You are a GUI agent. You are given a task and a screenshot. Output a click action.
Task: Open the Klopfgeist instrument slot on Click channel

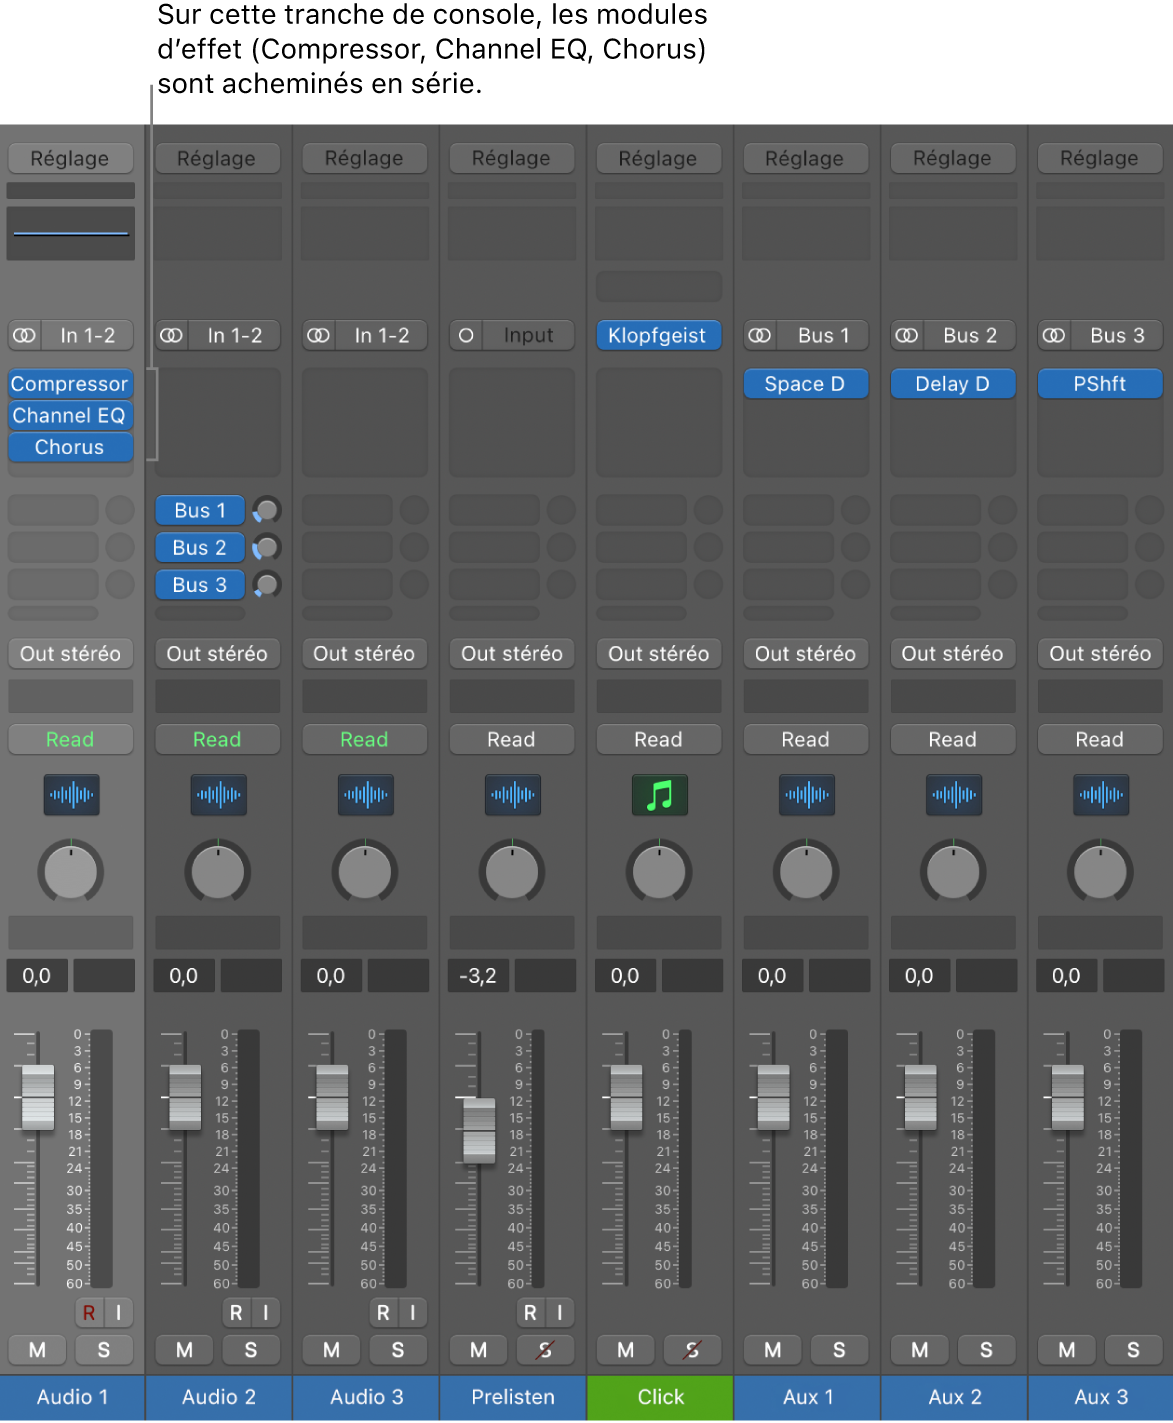[659, 335]
